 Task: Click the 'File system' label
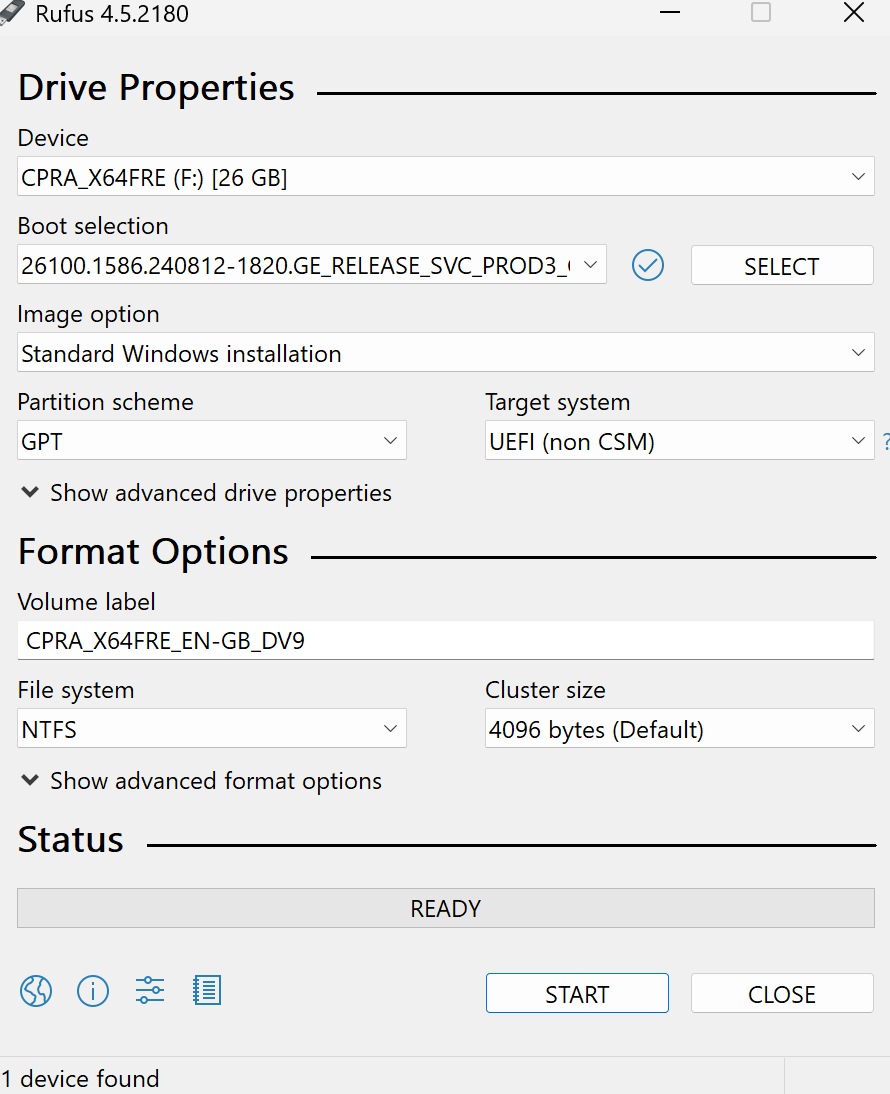tap(76, 690)
